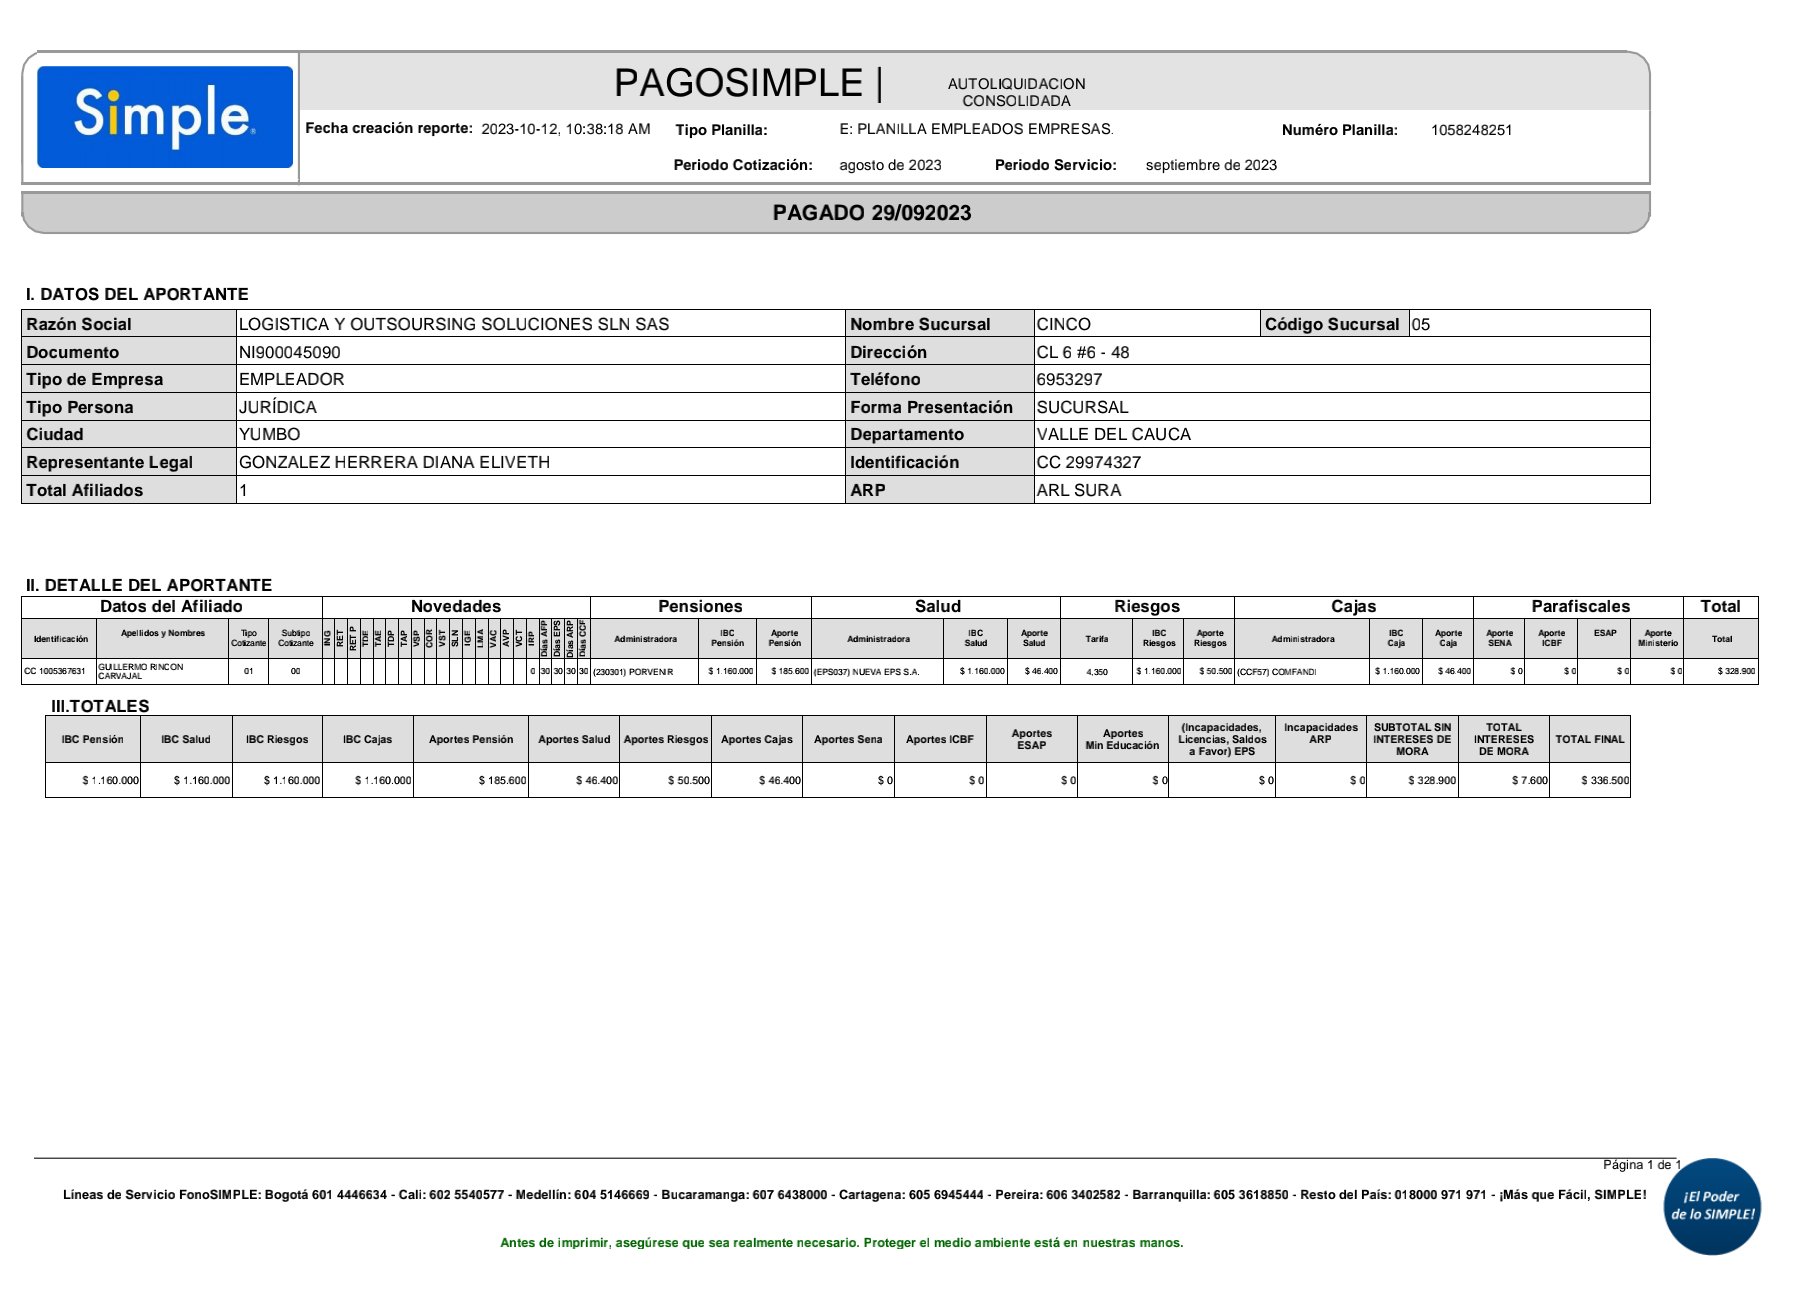Click the '¡El Poder de lo SIMPLE!' badge
Image resolution: width=1800 pixels, height=1302 pixels.
(1712, 1206)
